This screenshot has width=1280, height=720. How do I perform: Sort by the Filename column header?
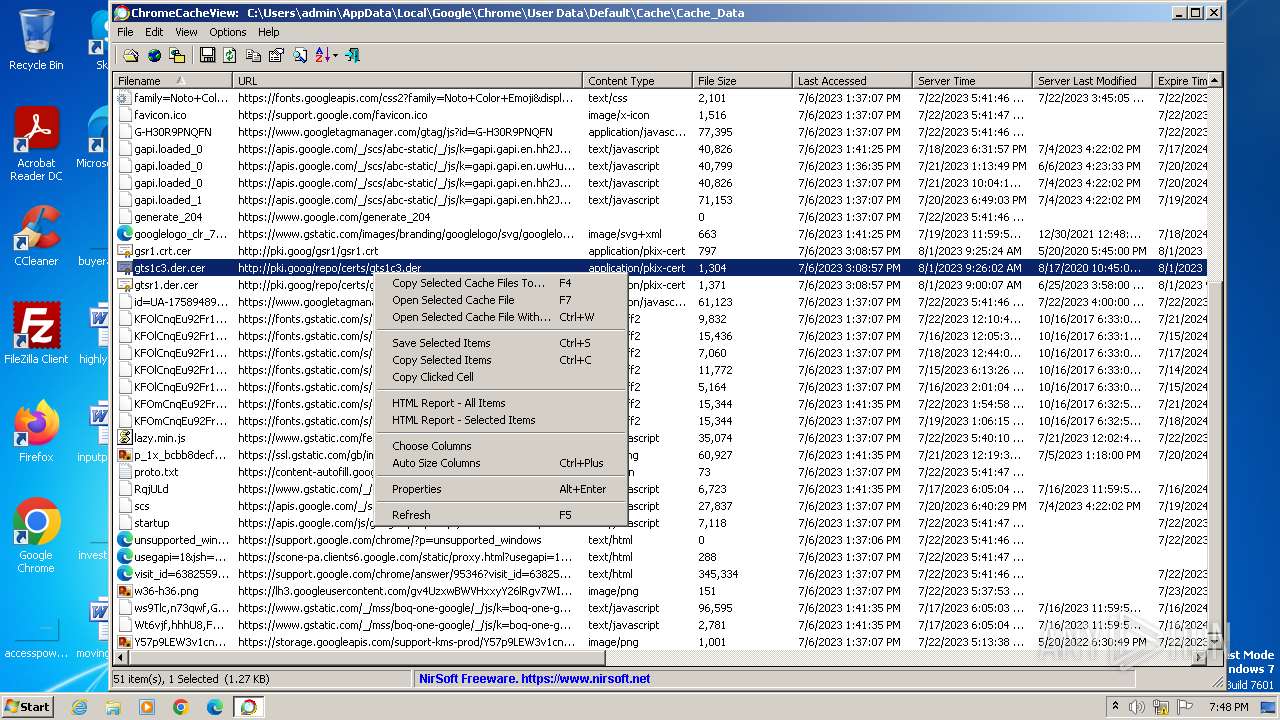pos(173,80)
